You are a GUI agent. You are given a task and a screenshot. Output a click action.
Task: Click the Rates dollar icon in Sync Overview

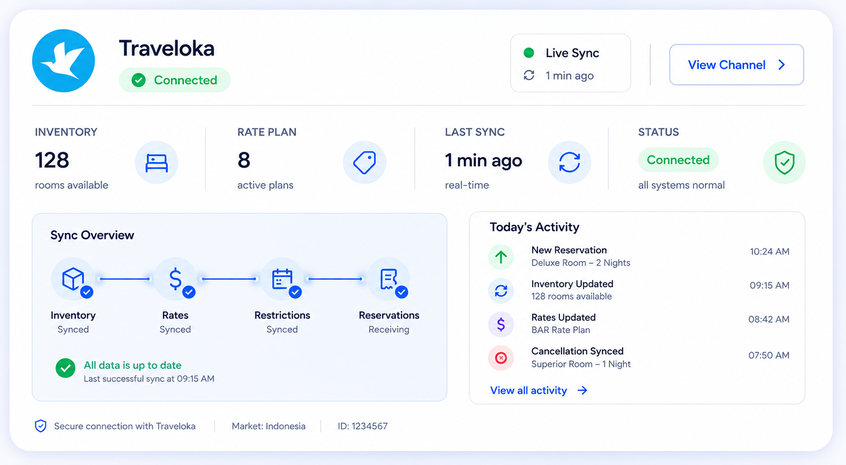[175, 279]
